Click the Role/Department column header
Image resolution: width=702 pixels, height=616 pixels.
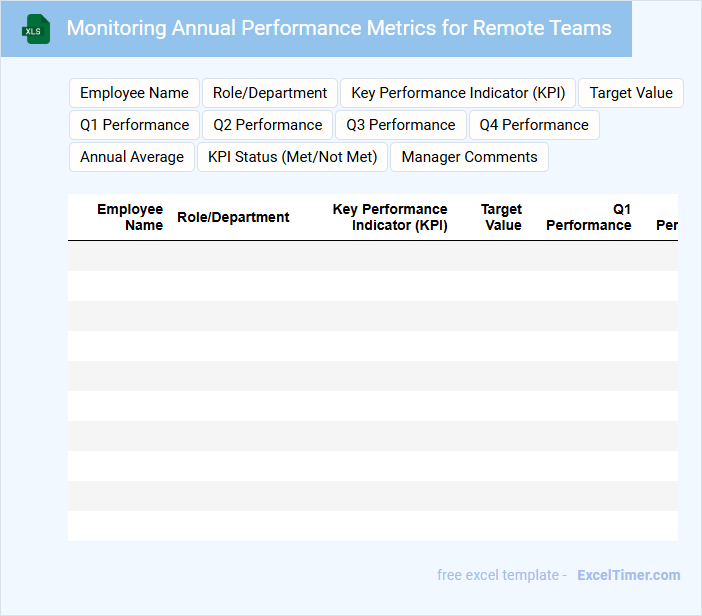233,217
